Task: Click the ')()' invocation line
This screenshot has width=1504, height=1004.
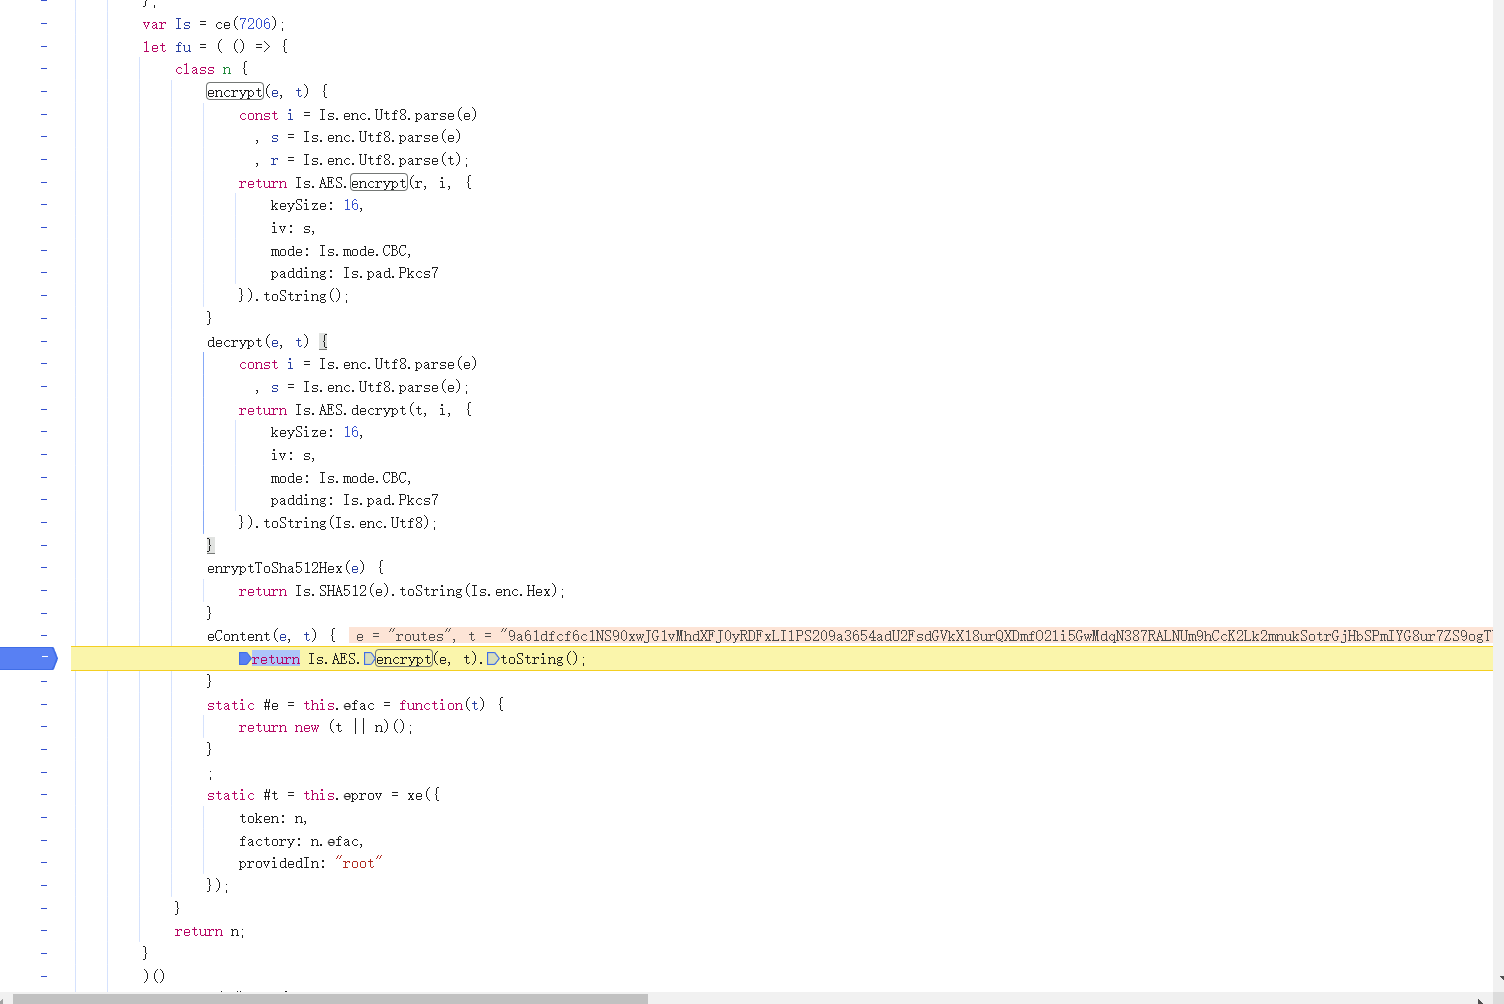Action: (x=154, y=976)
